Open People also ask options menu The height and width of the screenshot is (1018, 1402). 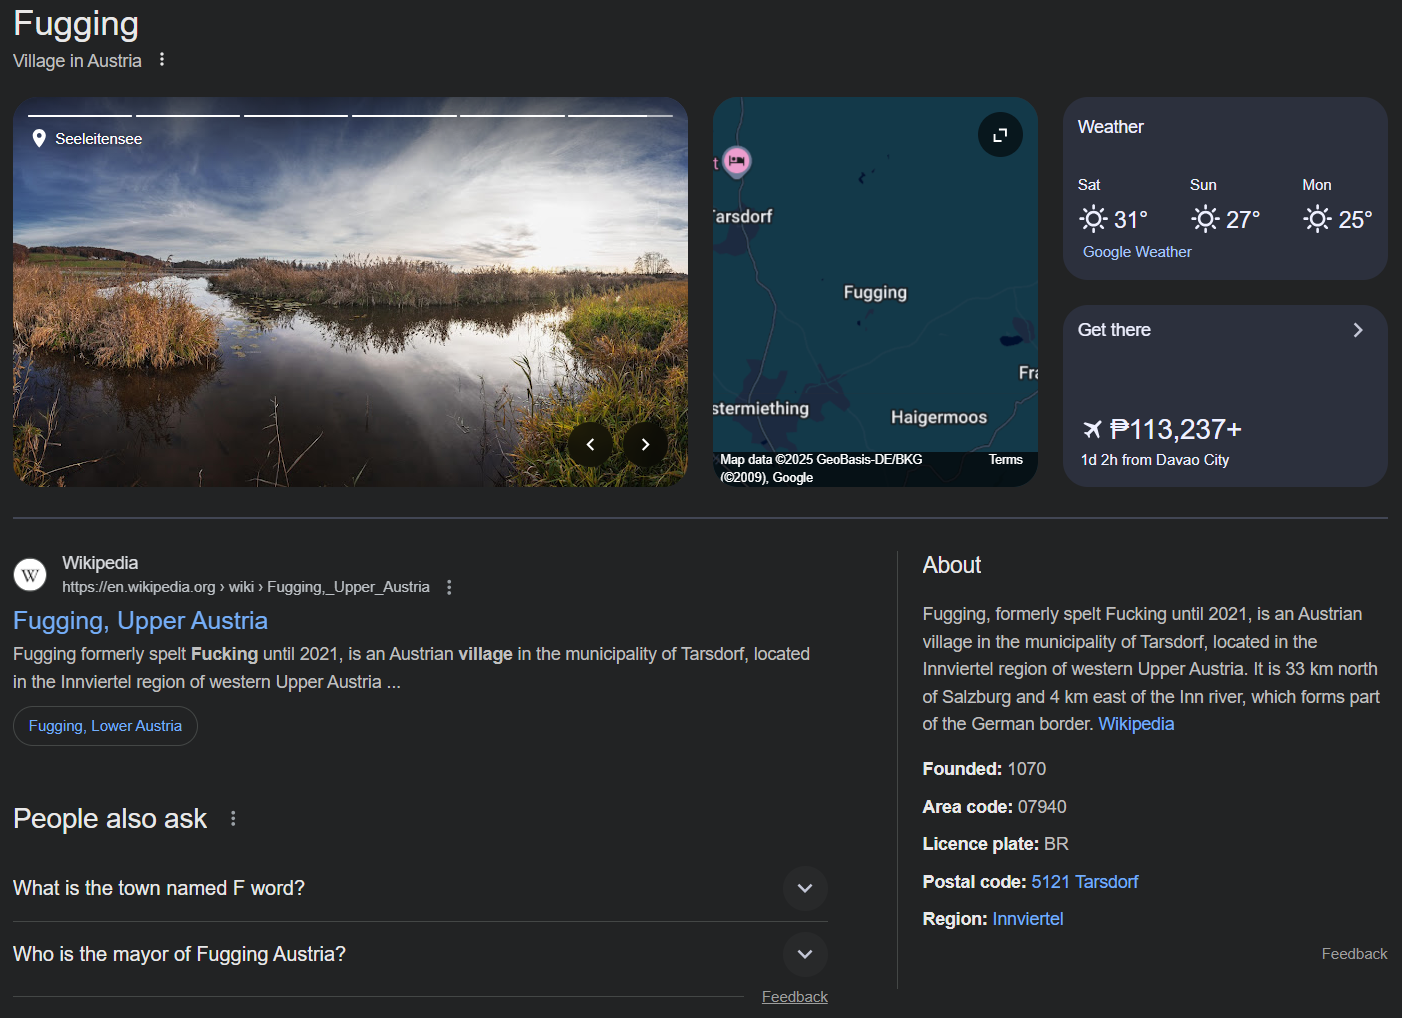tap(233, 818)
